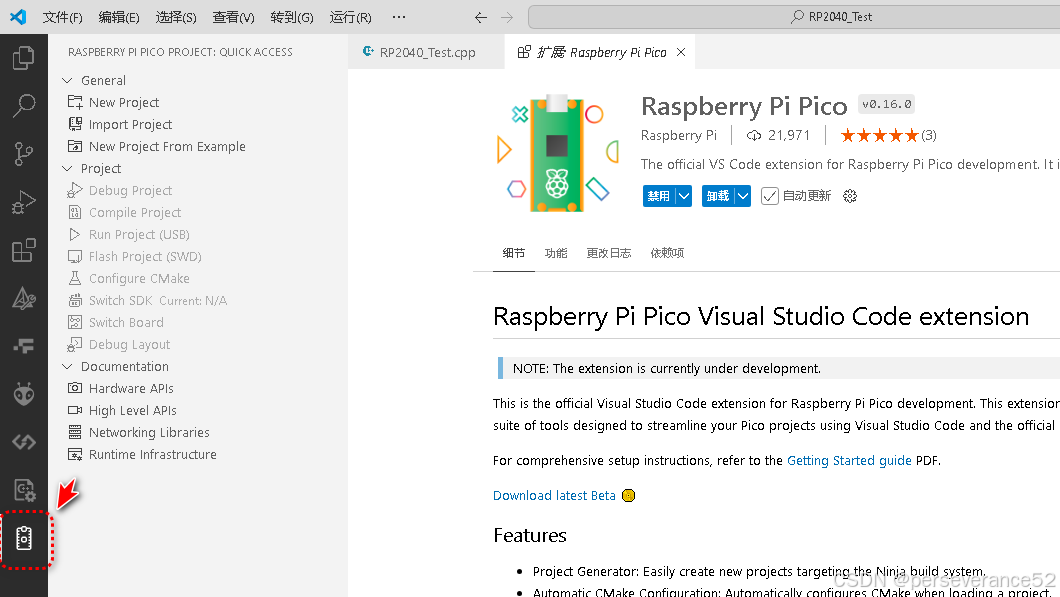Viewport: 1060px width, 597px height.
Task: Open Runtime Infrastructure documentation
Action: pos(153,454)
